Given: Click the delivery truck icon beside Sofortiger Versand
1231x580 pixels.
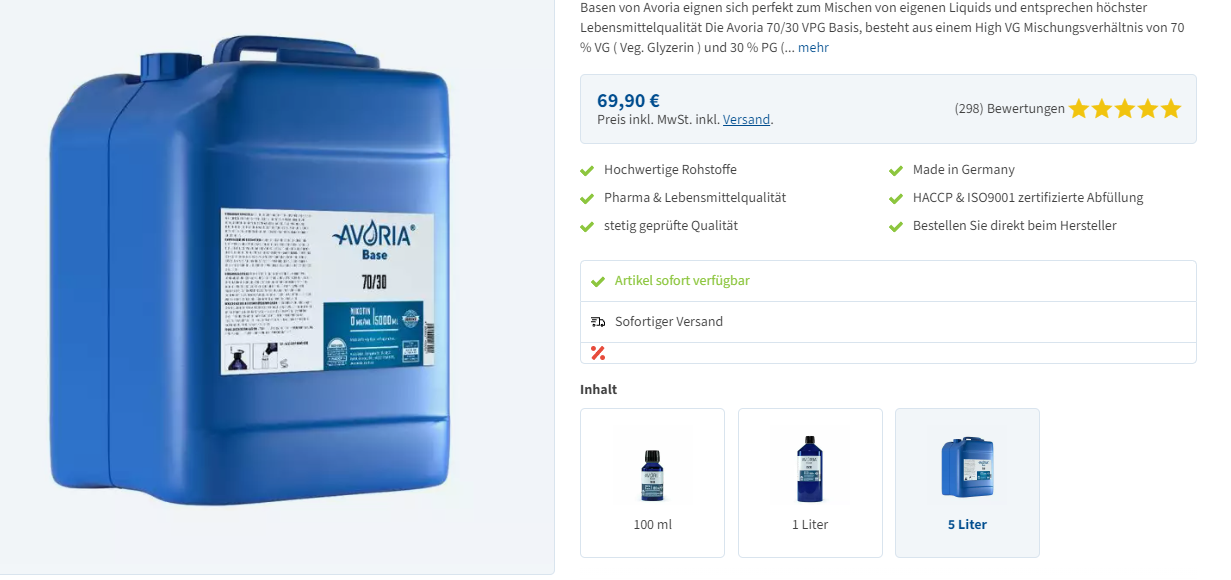Looking at the screenshot, I should [x=598, y=322].
